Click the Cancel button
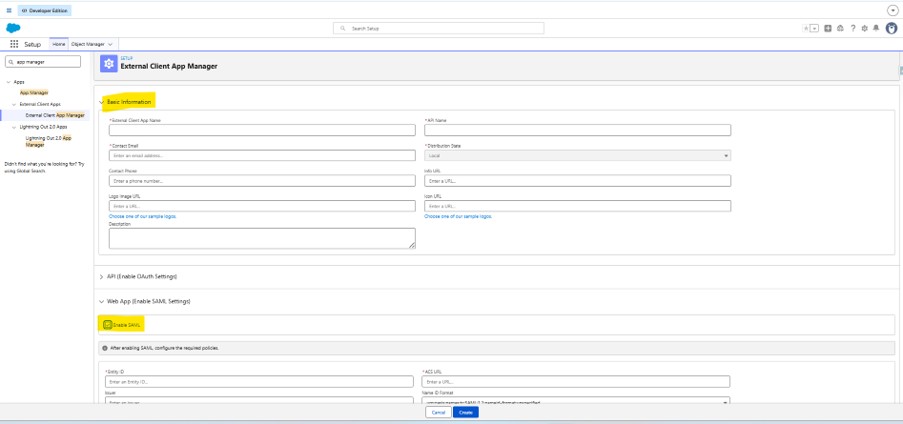The height and width of the screenshot is (424, 903). [438, 412]
